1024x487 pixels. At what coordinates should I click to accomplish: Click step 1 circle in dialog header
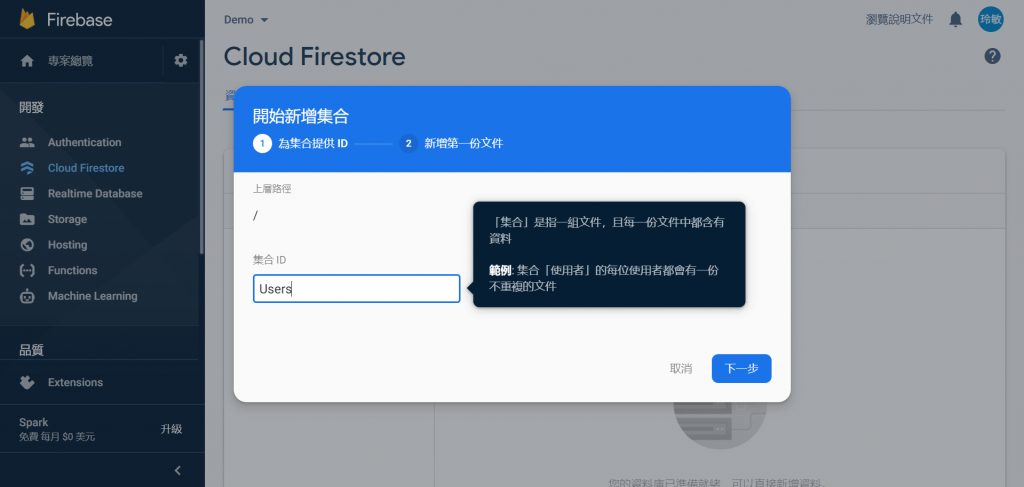tap(263, 143)
